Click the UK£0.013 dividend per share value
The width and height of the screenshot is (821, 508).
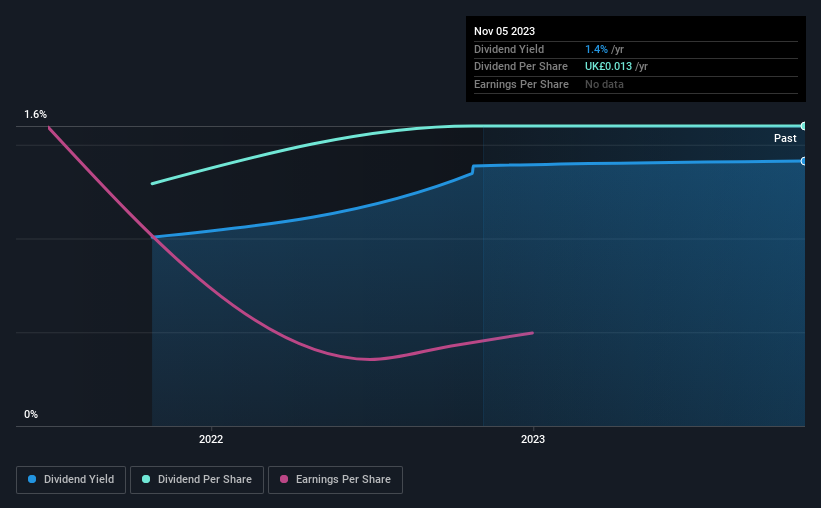tap(608, 67)
